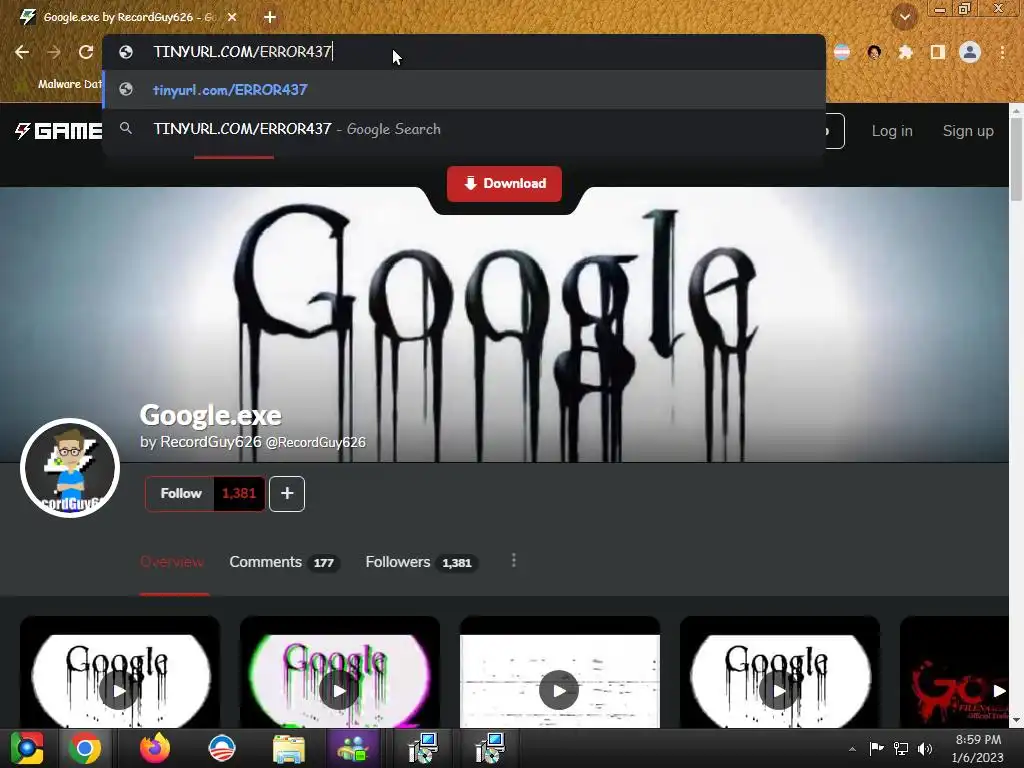This screenshot has width=1024, height=768.
Task: Open the Action Center flag icon
Action: (x=876, y=748)
